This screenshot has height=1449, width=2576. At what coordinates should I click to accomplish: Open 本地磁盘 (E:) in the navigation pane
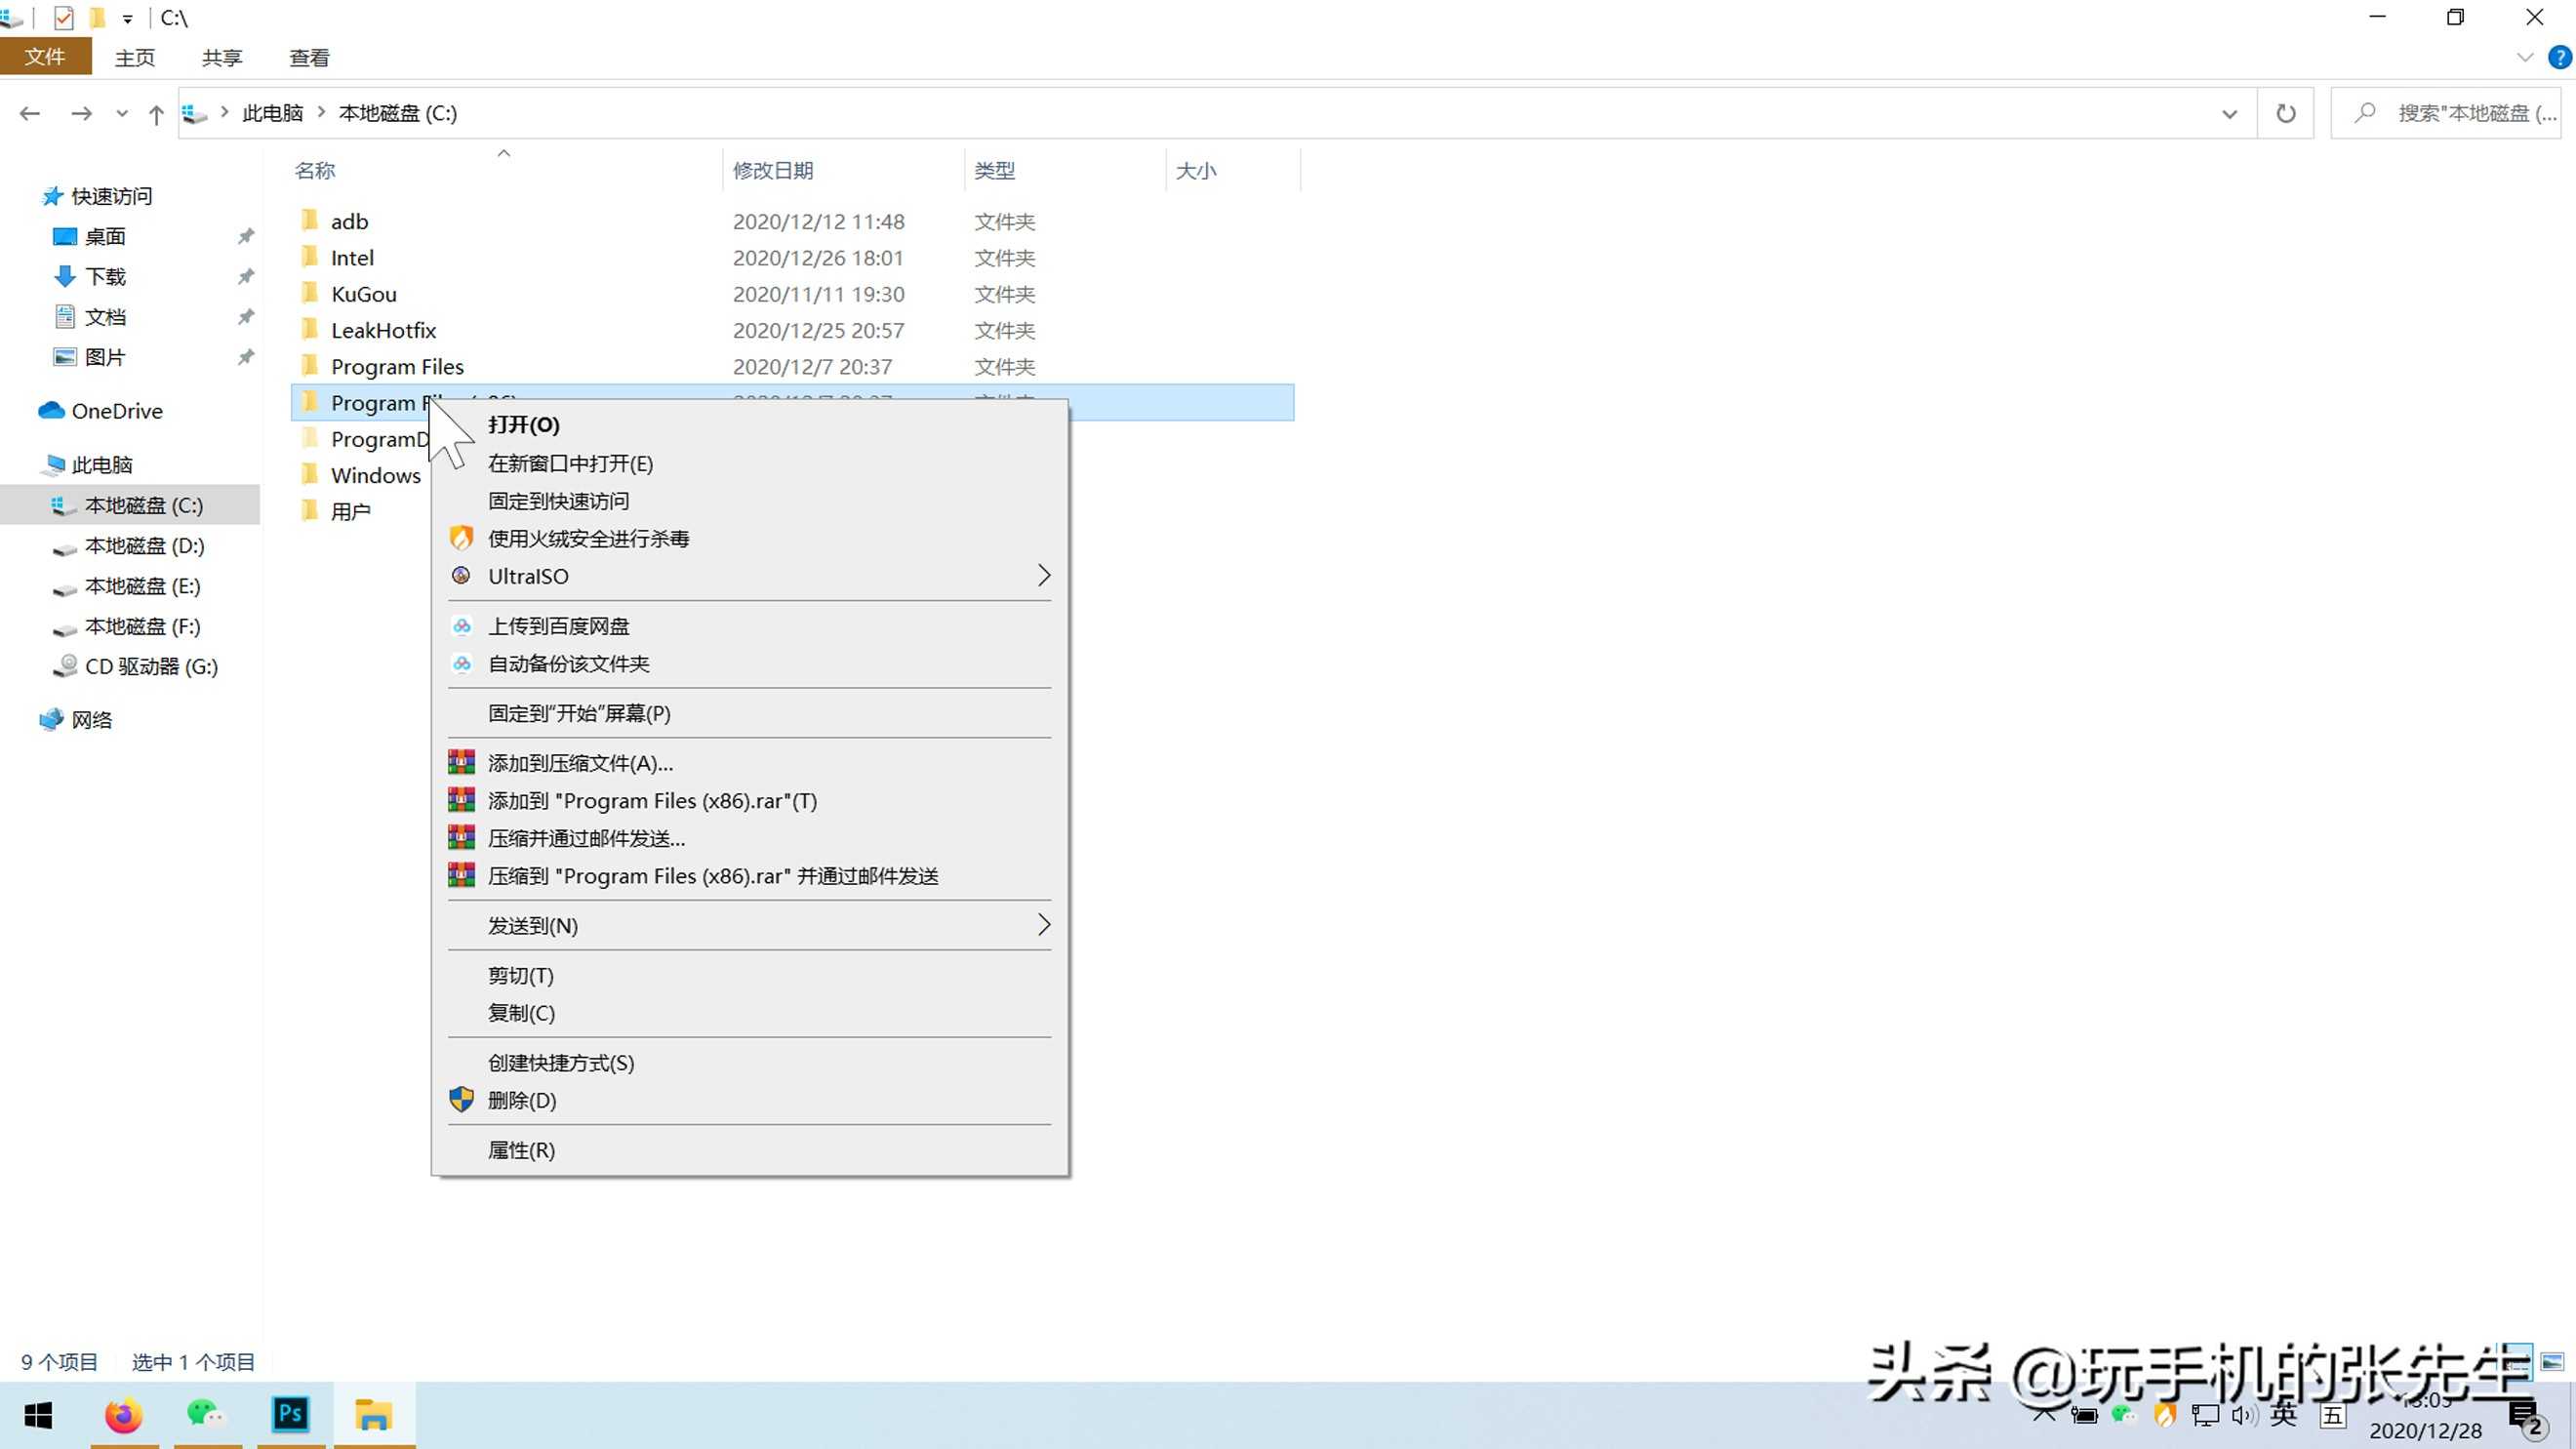[x=142, y=586]
